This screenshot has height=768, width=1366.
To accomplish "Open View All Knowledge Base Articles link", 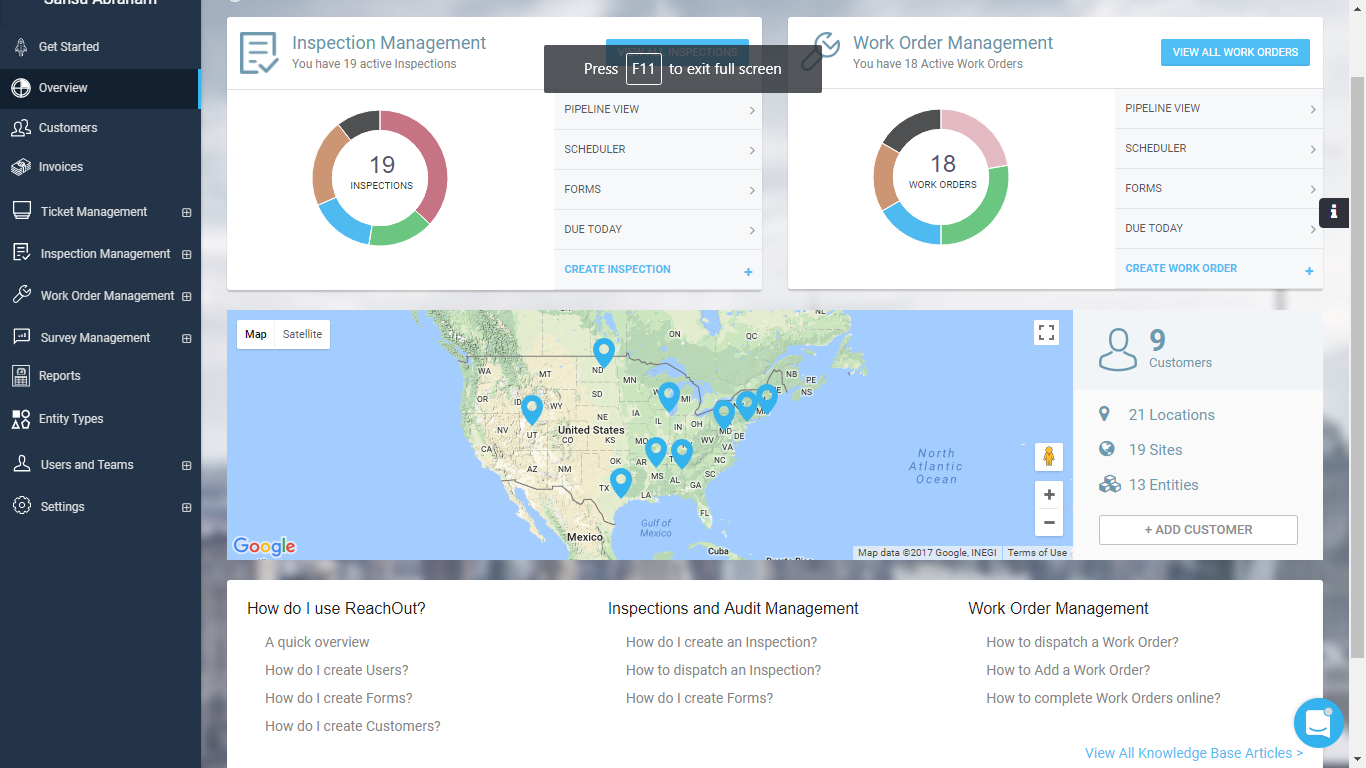I will (1194, 753).
